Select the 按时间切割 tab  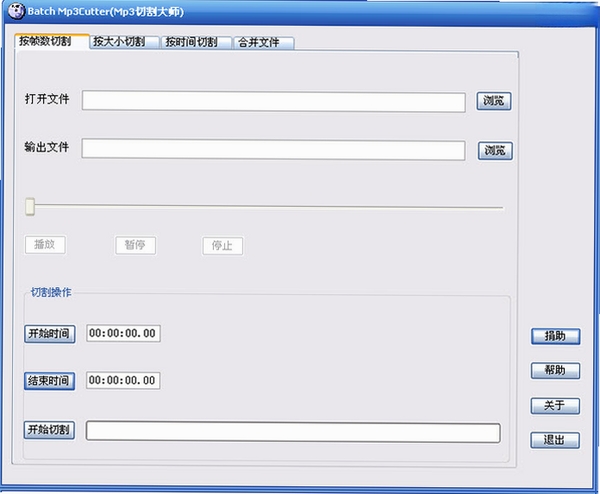click(197, 42)
